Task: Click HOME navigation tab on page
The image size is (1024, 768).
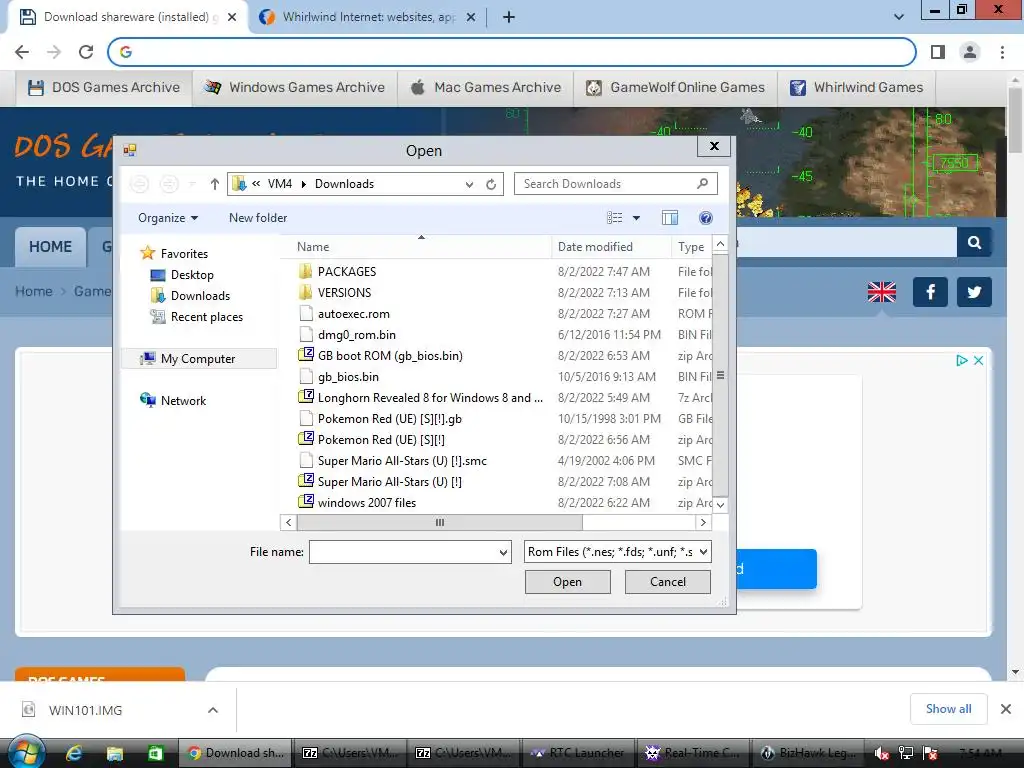Action: point(50,247)
